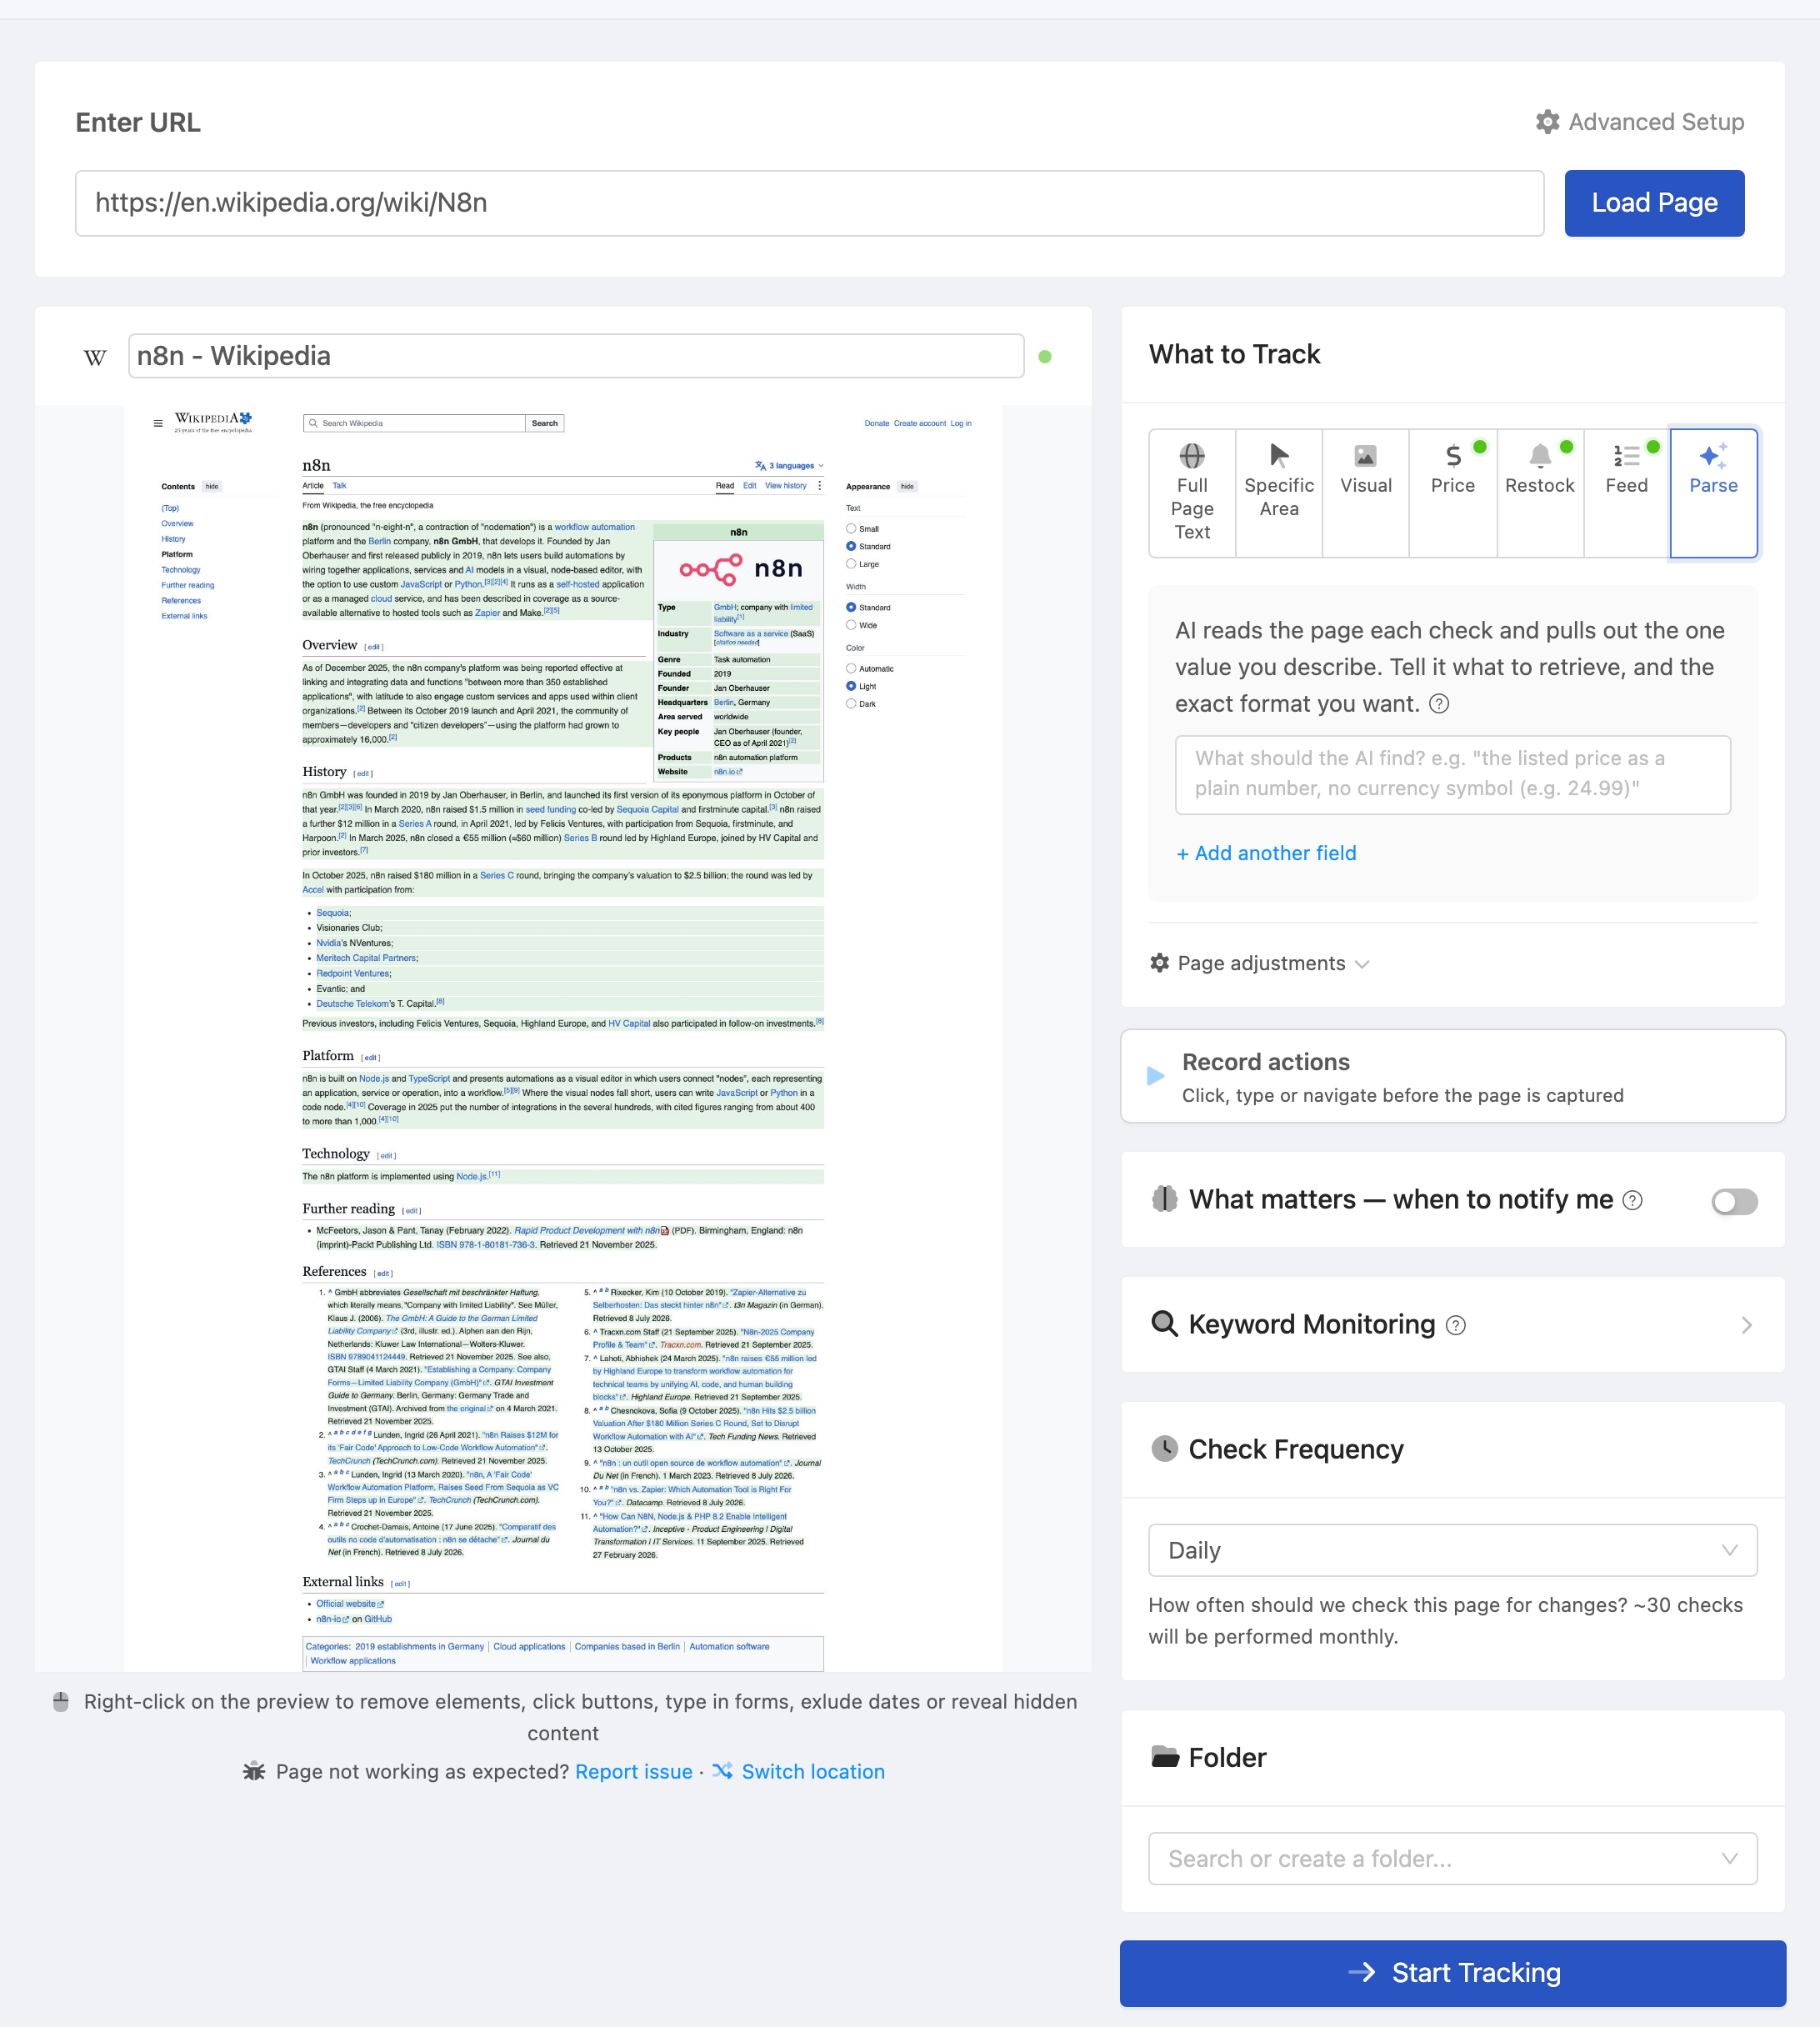Select the Specific Area cursor icon

tap(1279, 456)
